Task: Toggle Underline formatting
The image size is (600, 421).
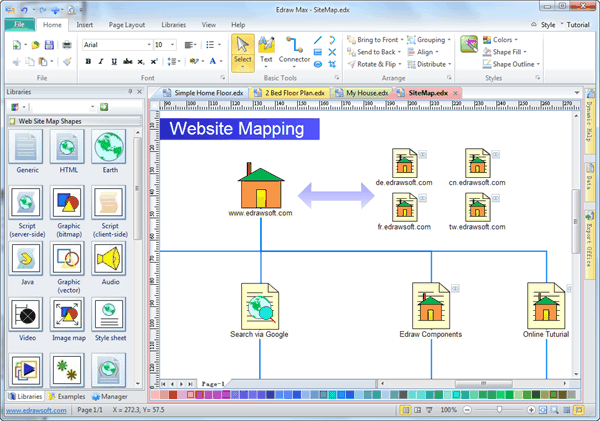Action: tap(114, 61)
